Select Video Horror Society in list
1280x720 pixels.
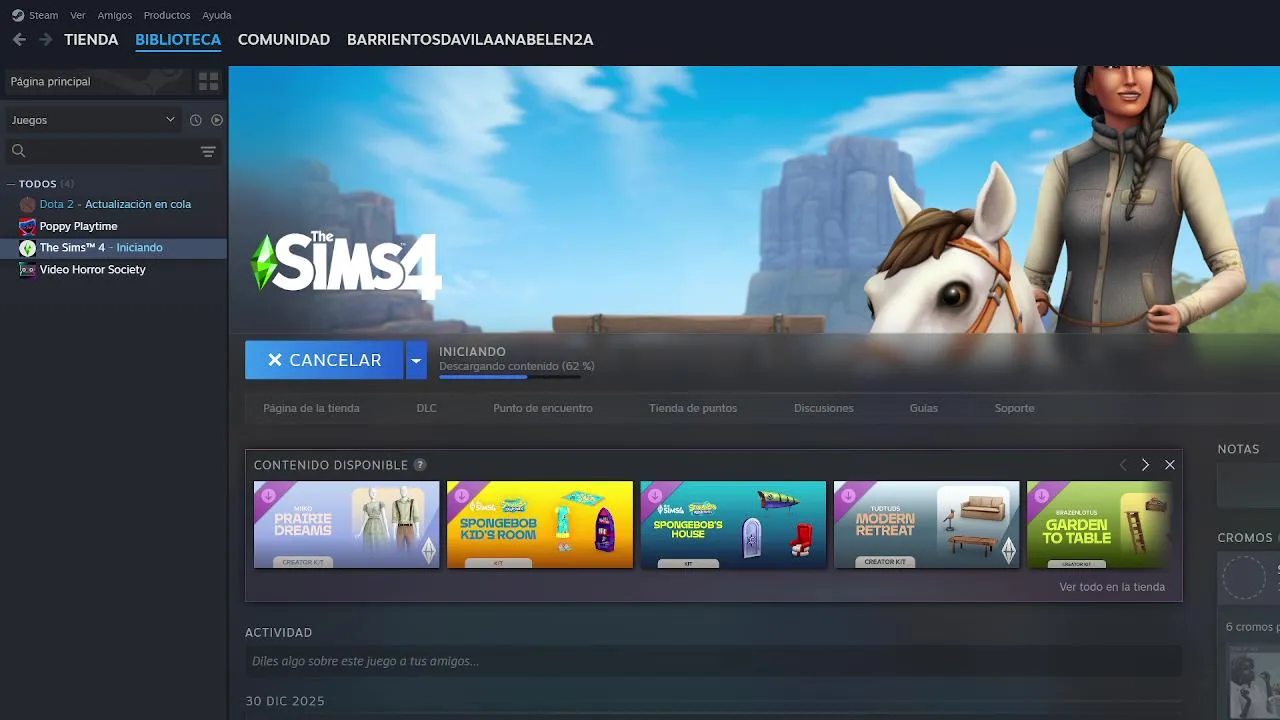point(114,270)
